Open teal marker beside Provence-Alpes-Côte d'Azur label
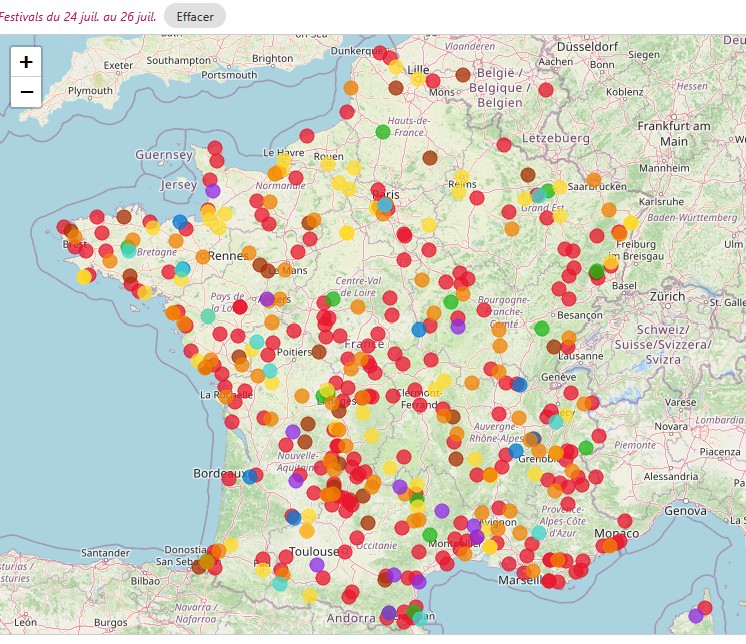746x644 pixels. pyautogui.click(x=539, y=532)
